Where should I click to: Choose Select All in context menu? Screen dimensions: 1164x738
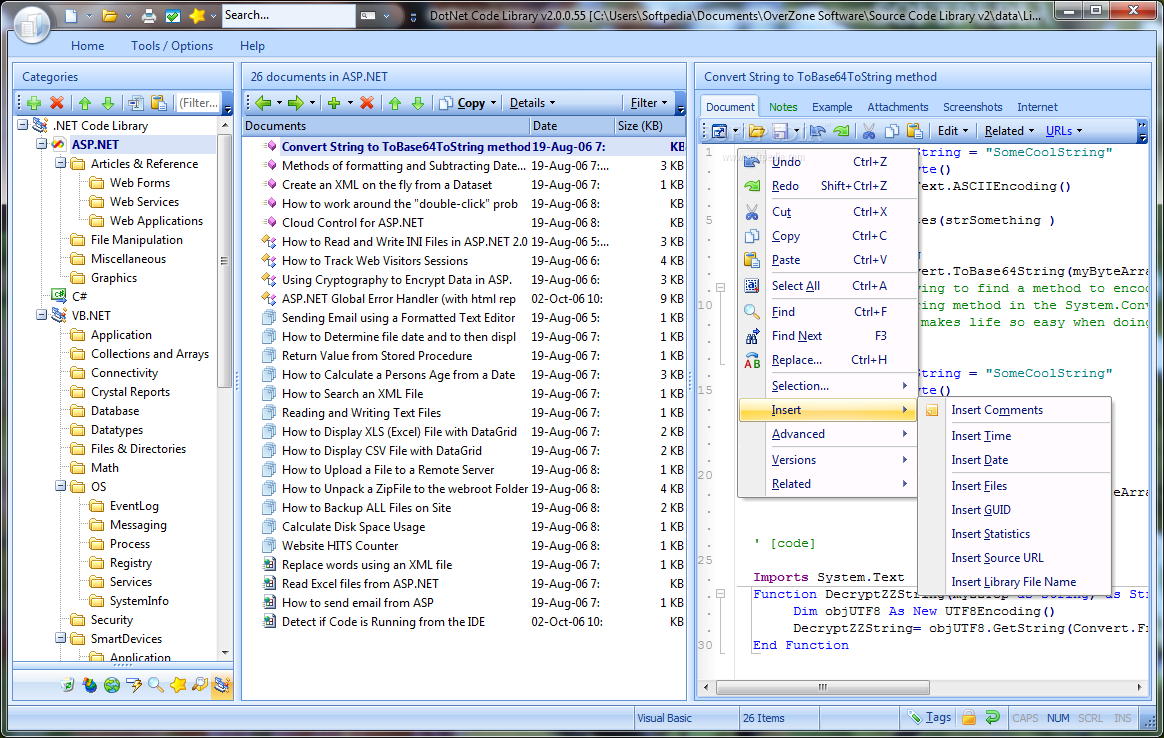pyautogui.click(x=828, y=286)
